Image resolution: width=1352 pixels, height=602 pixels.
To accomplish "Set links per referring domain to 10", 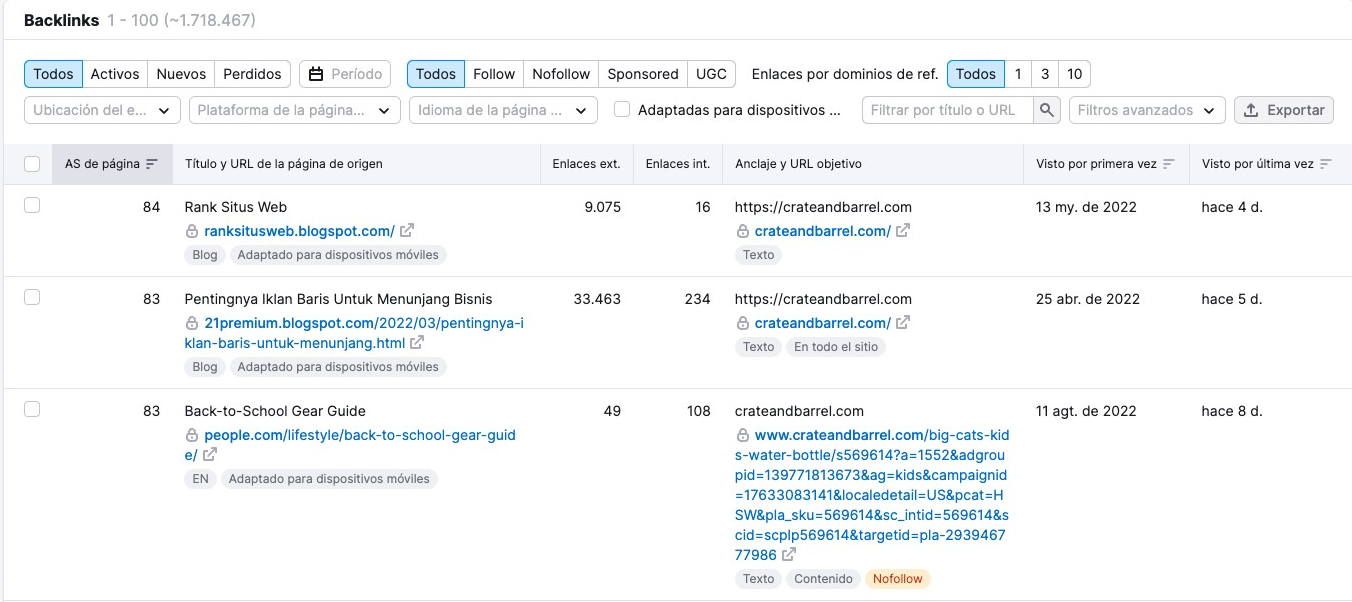I will click(1074, 74).
